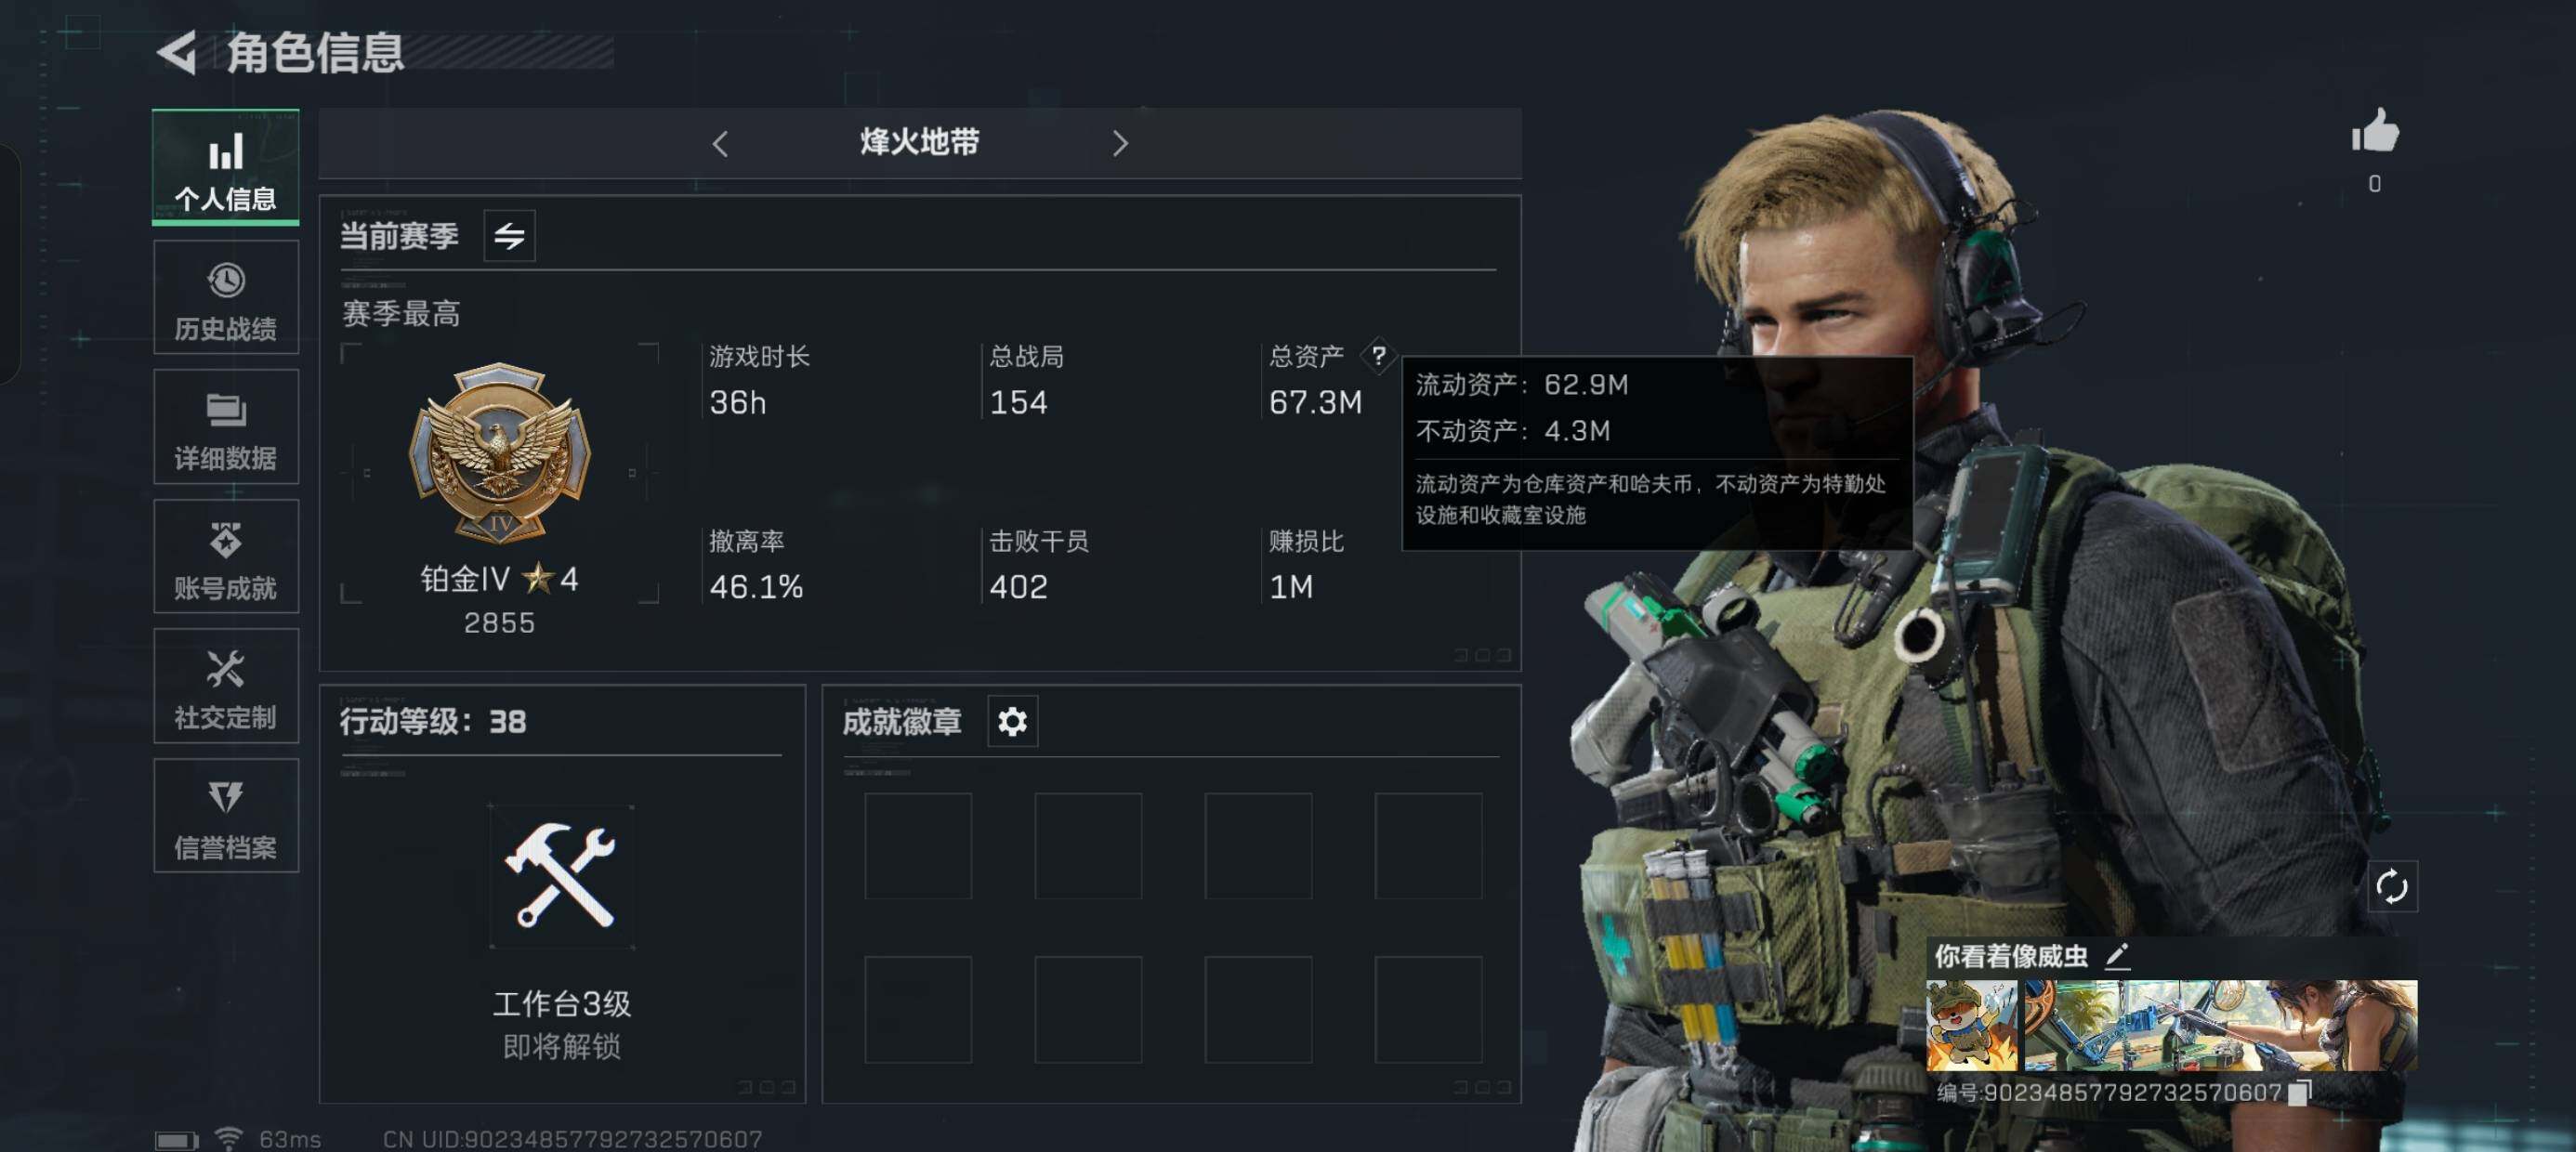Click the rotate character refresh icon
This screenshot has width=2576, height=1152.
pyautogui.click(x=2391, y=886)
